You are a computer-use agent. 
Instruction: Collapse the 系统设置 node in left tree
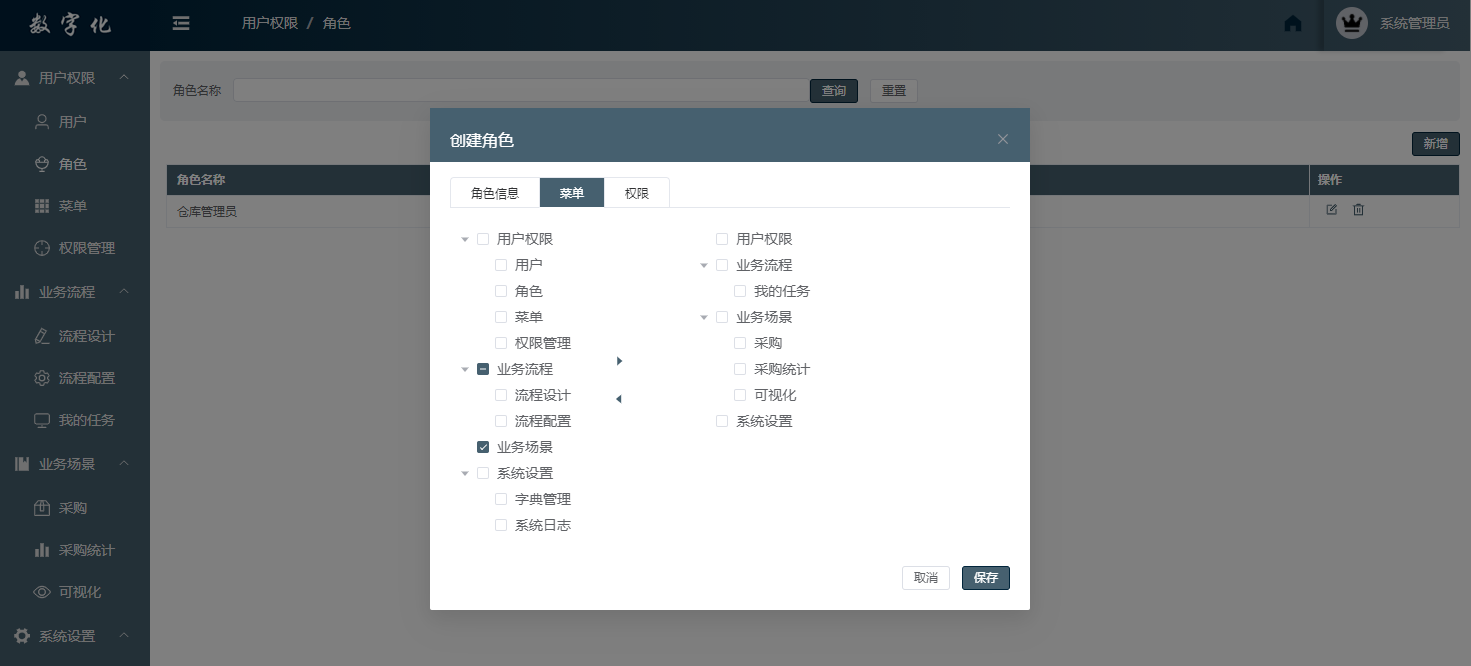465,474
